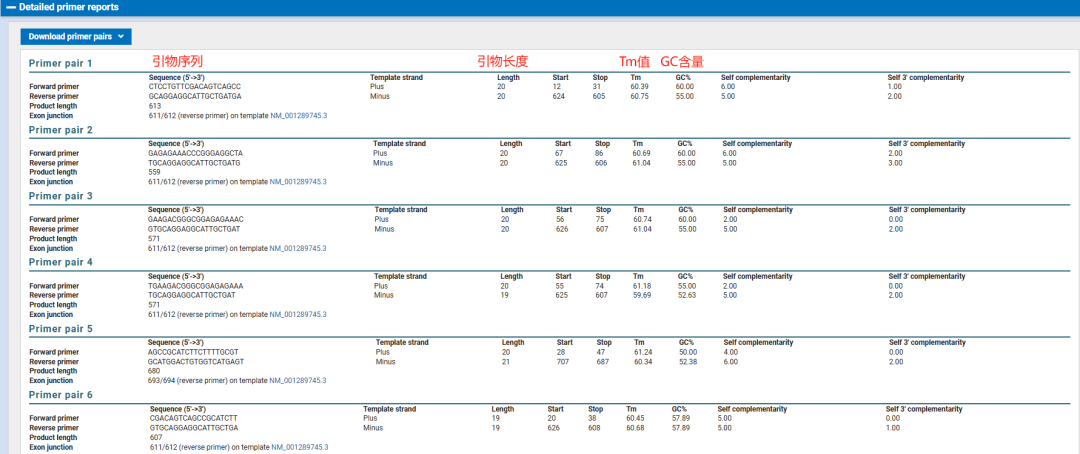
Task: Click GC% value 52.38
Action: [x=689, y=361]
